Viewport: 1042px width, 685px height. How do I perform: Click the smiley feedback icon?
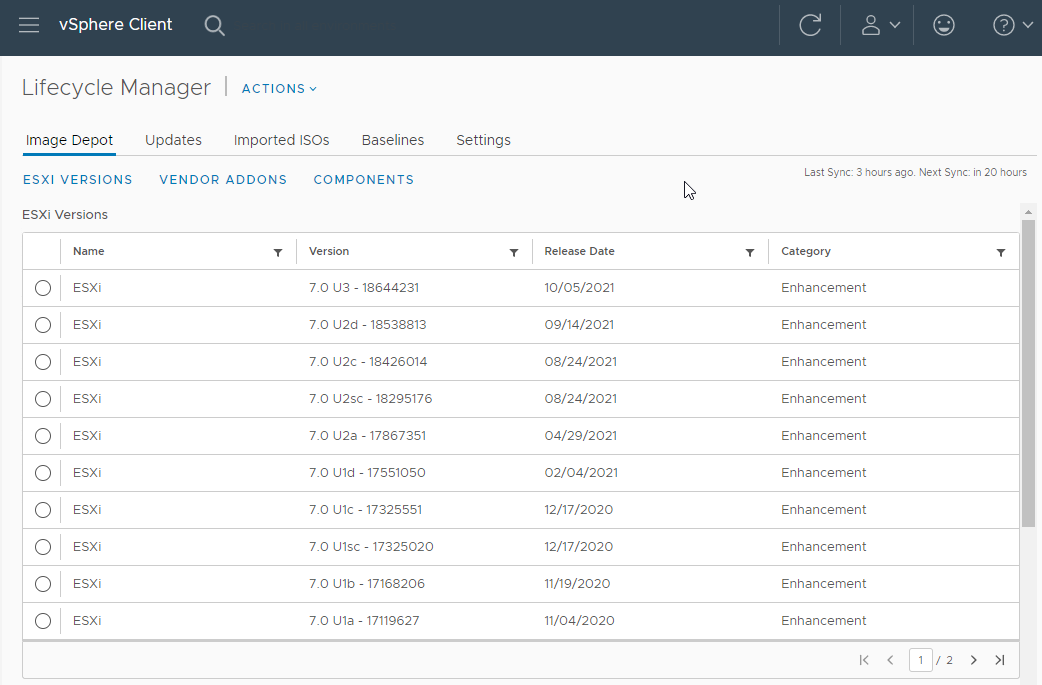click(x=944, y=25)
